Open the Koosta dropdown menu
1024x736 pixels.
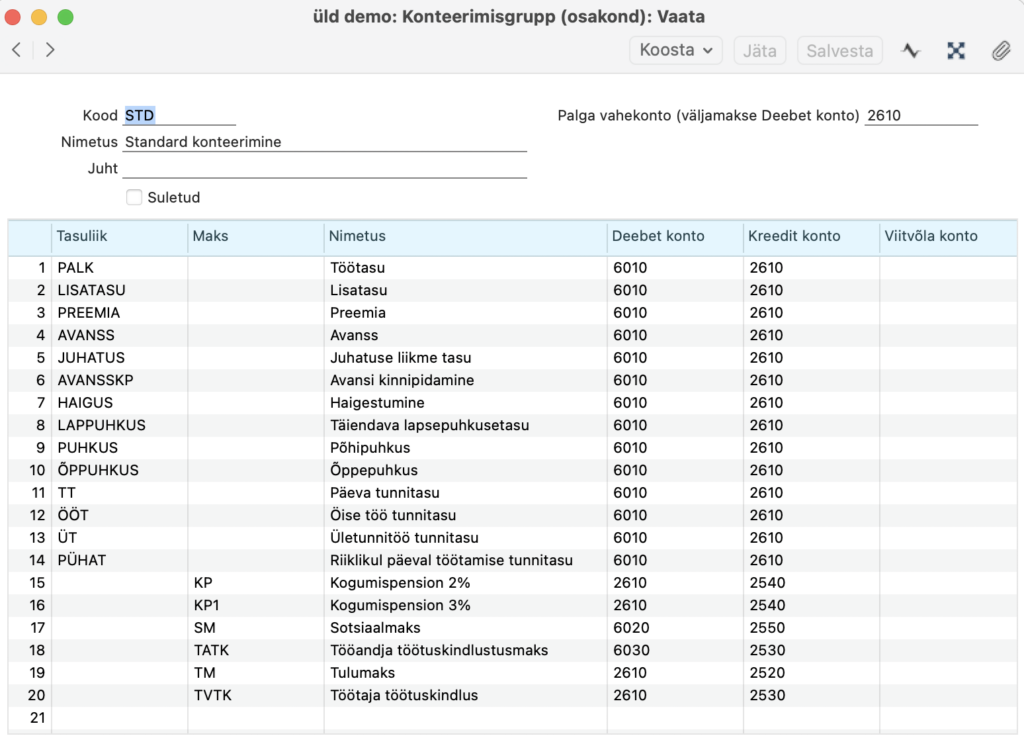tap(676, 50)
